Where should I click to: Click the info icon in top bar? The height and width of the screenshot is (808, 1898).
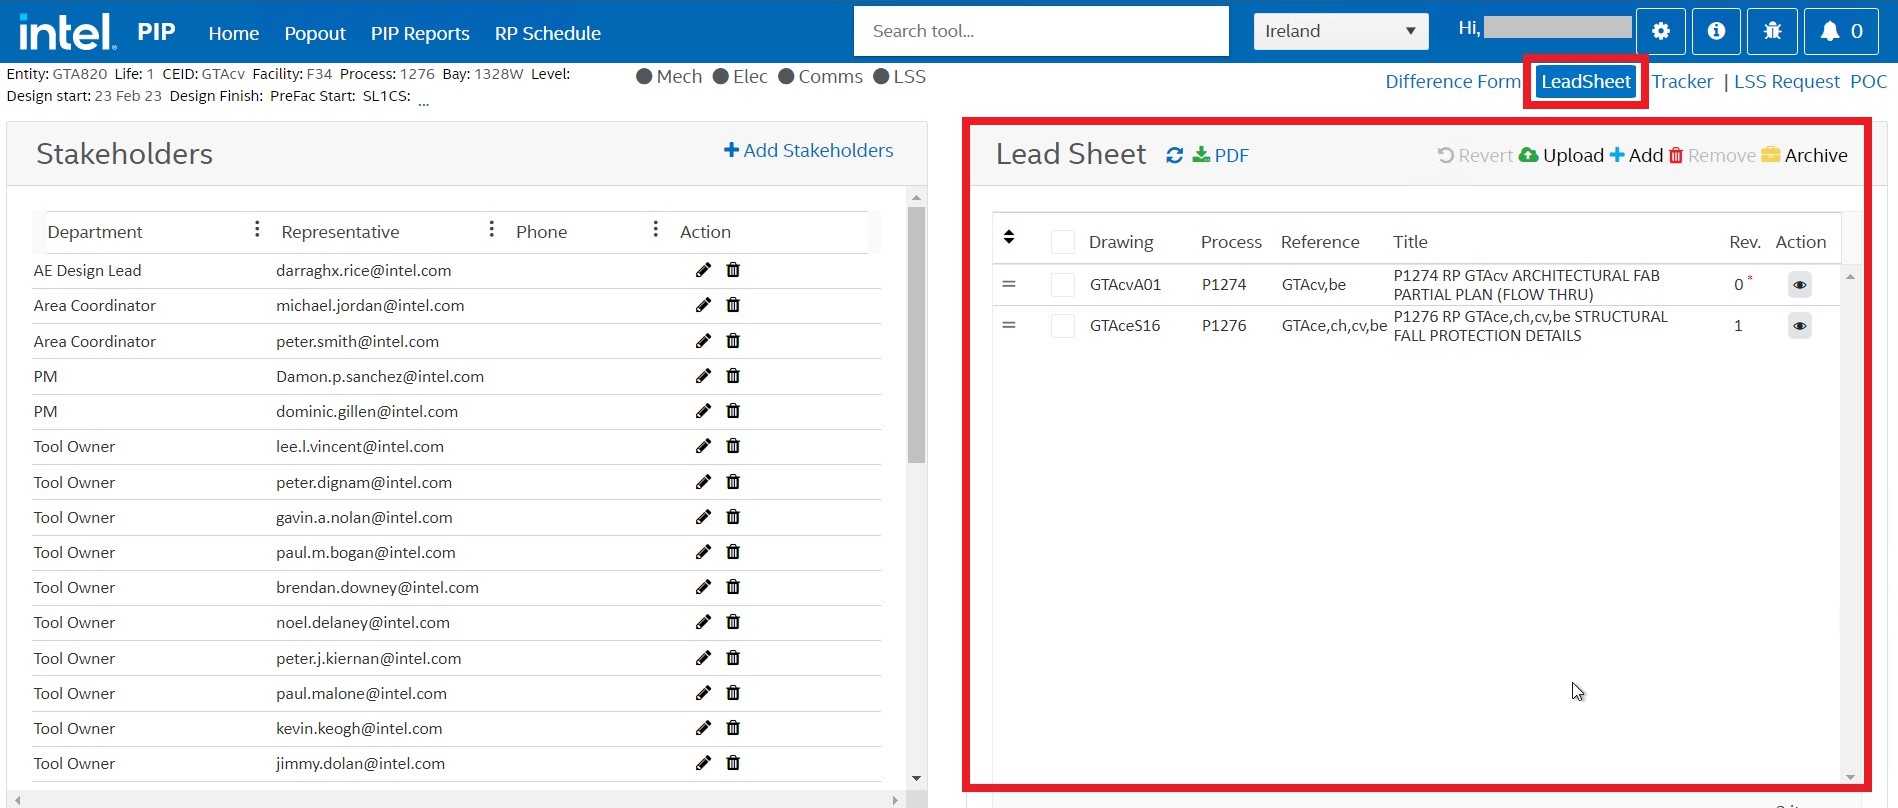(x=1716, y=31)
